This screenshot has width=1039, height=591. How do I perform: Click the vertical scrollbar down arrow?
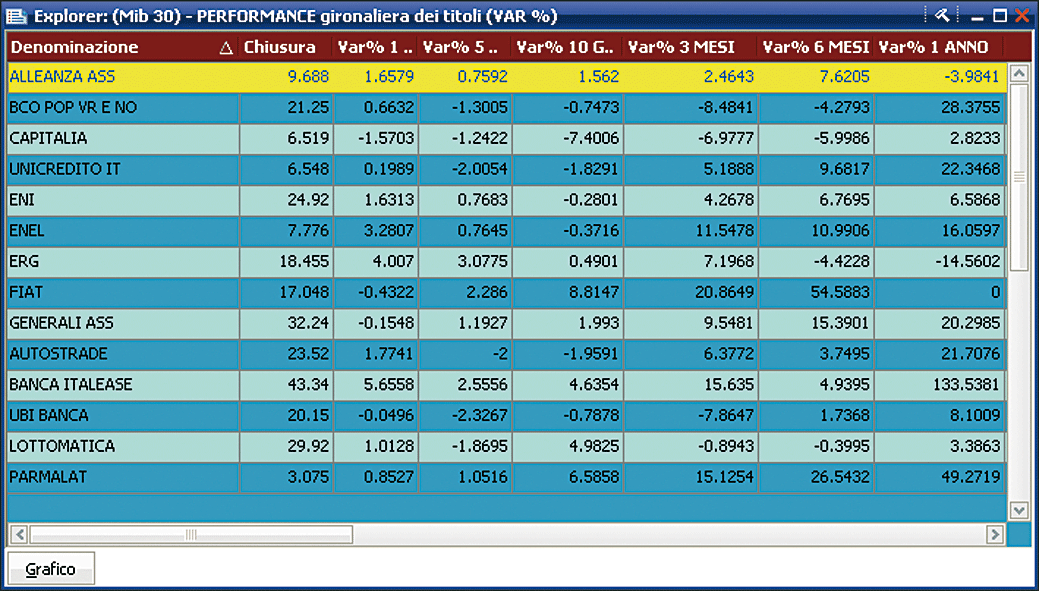click(1018, 510)
